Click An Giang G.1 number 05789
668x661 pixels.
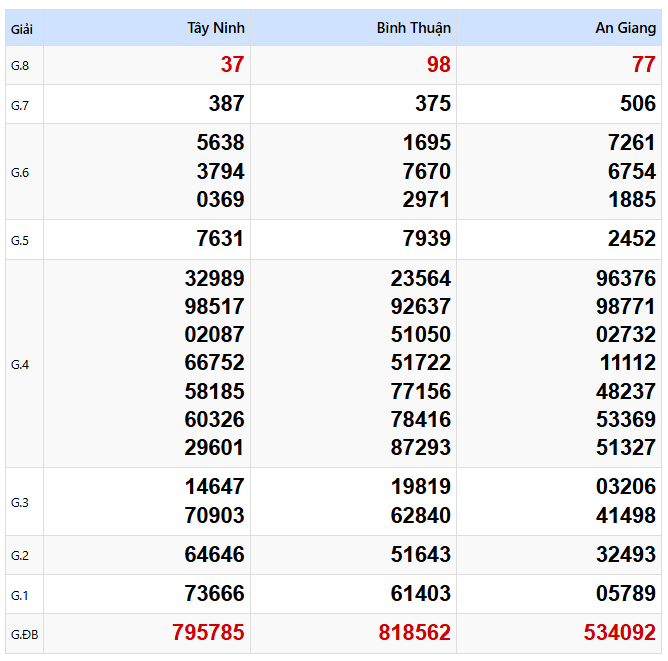[x=626, y=594]
